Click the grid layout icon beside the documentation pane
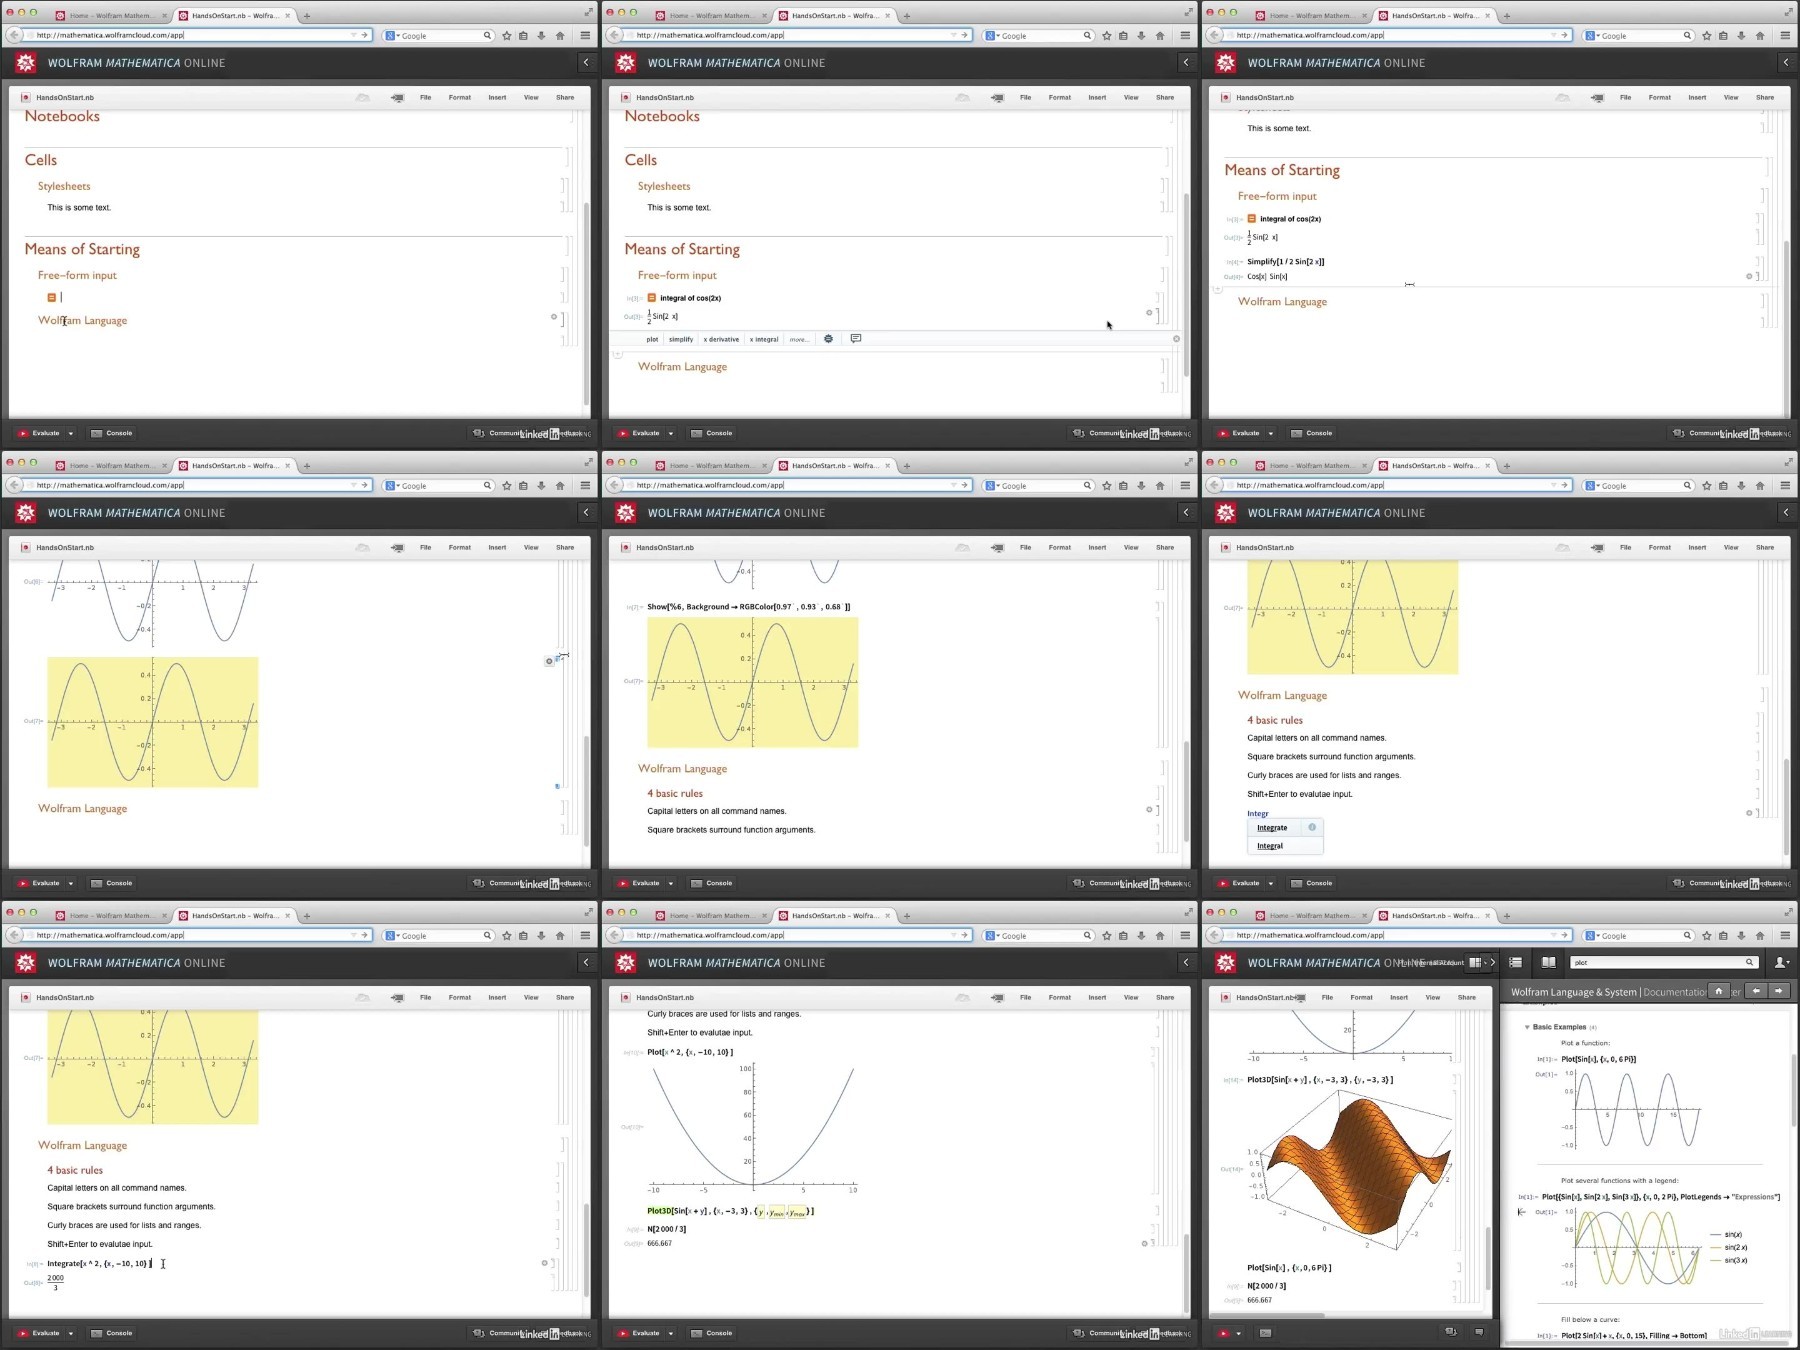The height and width of the screenshot is (1350, 1800). [x=1475, y=963]
